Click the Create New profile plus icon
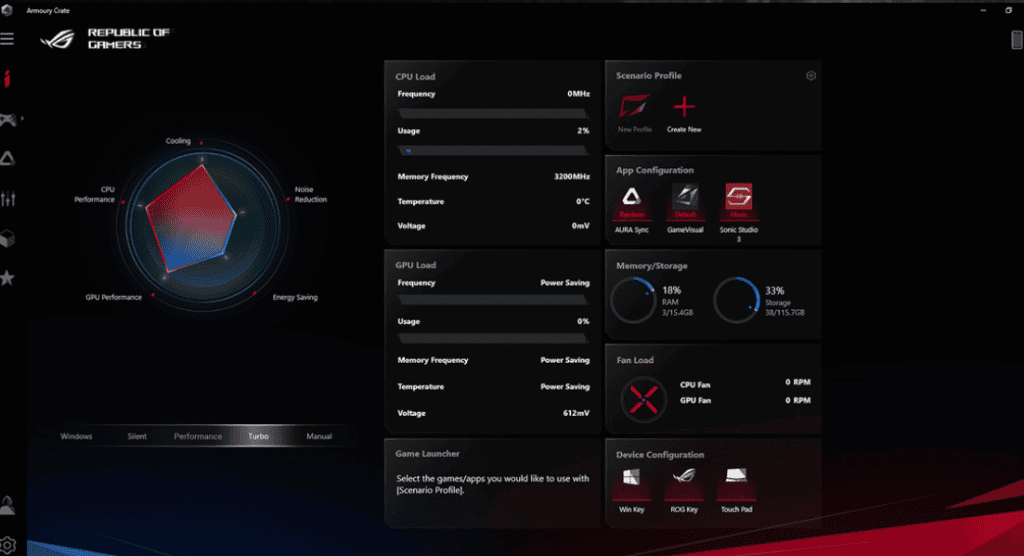The width and height of the screenshot is (1024, 556). click(684, 108)
